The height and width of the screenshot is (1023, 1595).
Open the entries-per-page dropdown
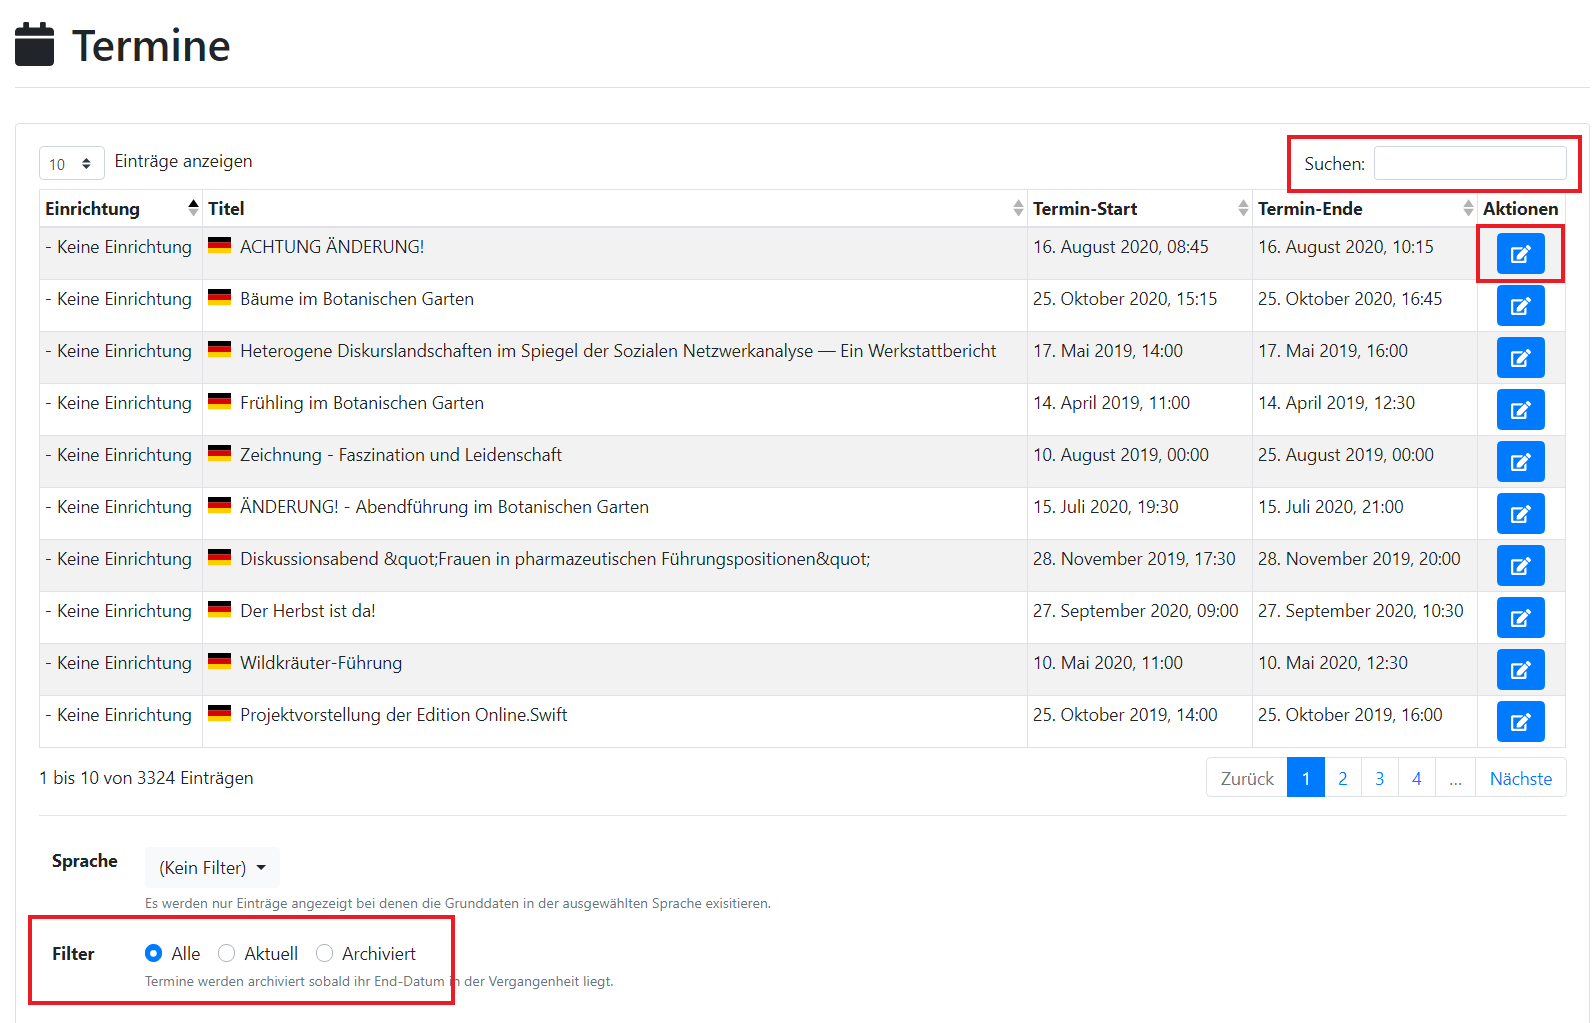[71, 164]
